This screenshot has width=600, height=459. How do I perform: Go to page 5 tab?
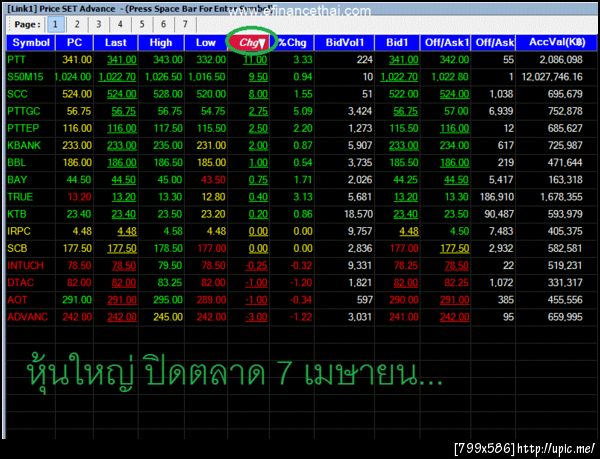142,24
